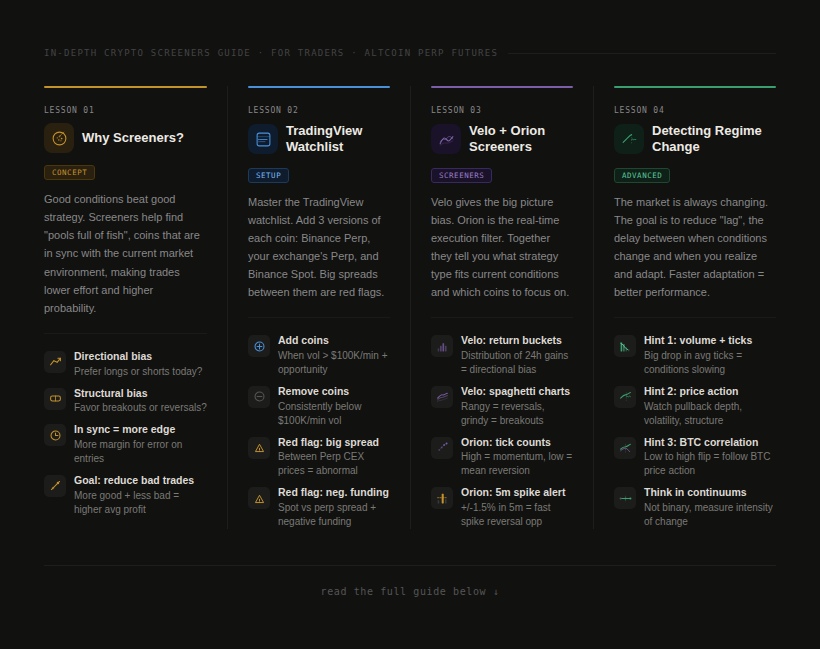Viewport: 820px width, 649px height.
Task: Click the Hint 3 BTC correlation icon
Action: [x=625, y=448]
